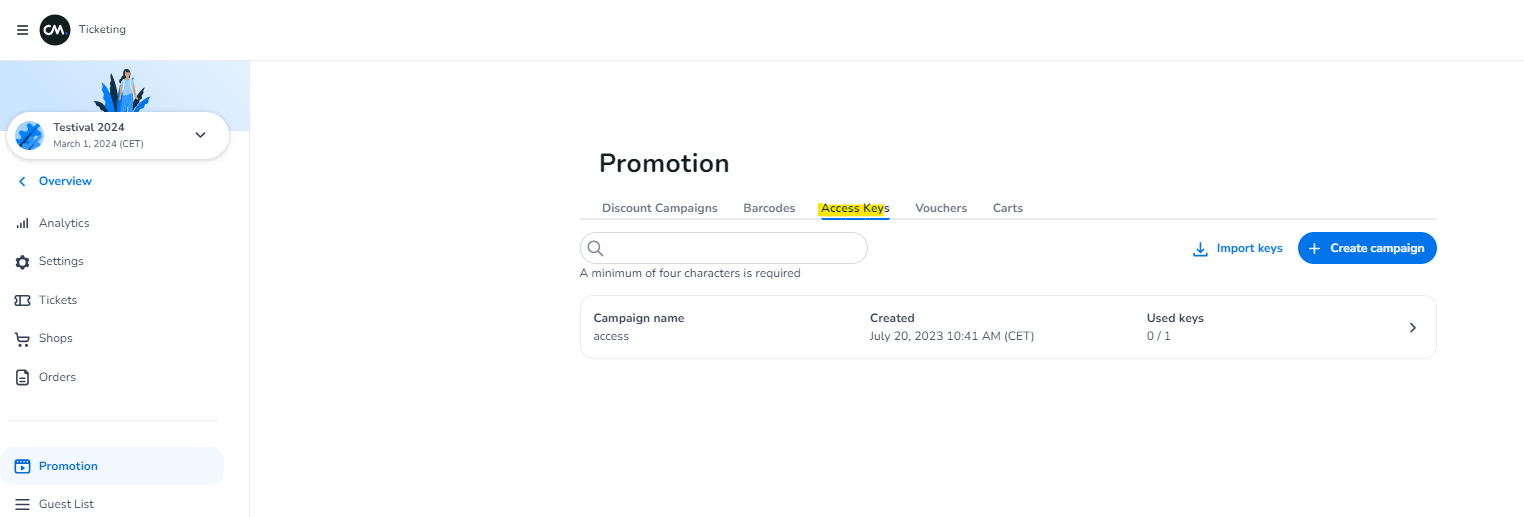Click the Testival 2024 event avatar

pyautogui.click(x=30, y=135)
